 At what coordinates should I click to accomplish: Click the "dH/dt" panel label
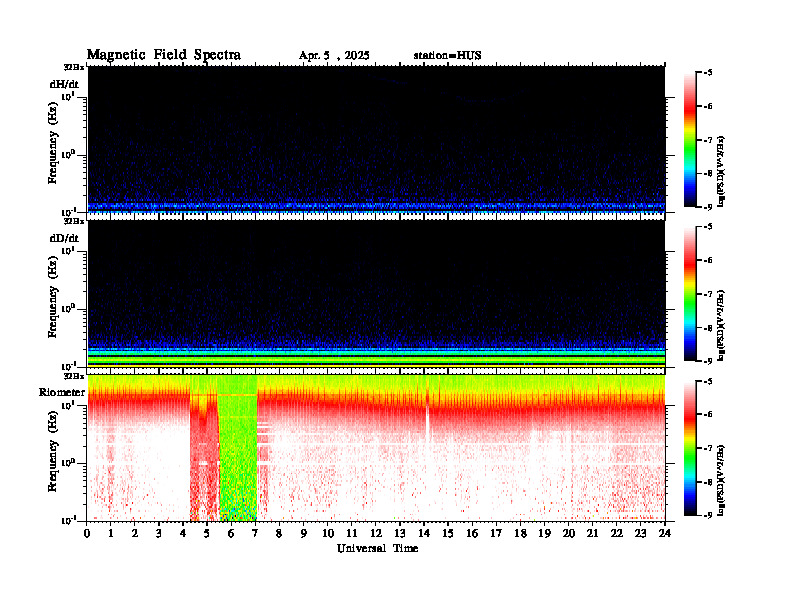64,84
